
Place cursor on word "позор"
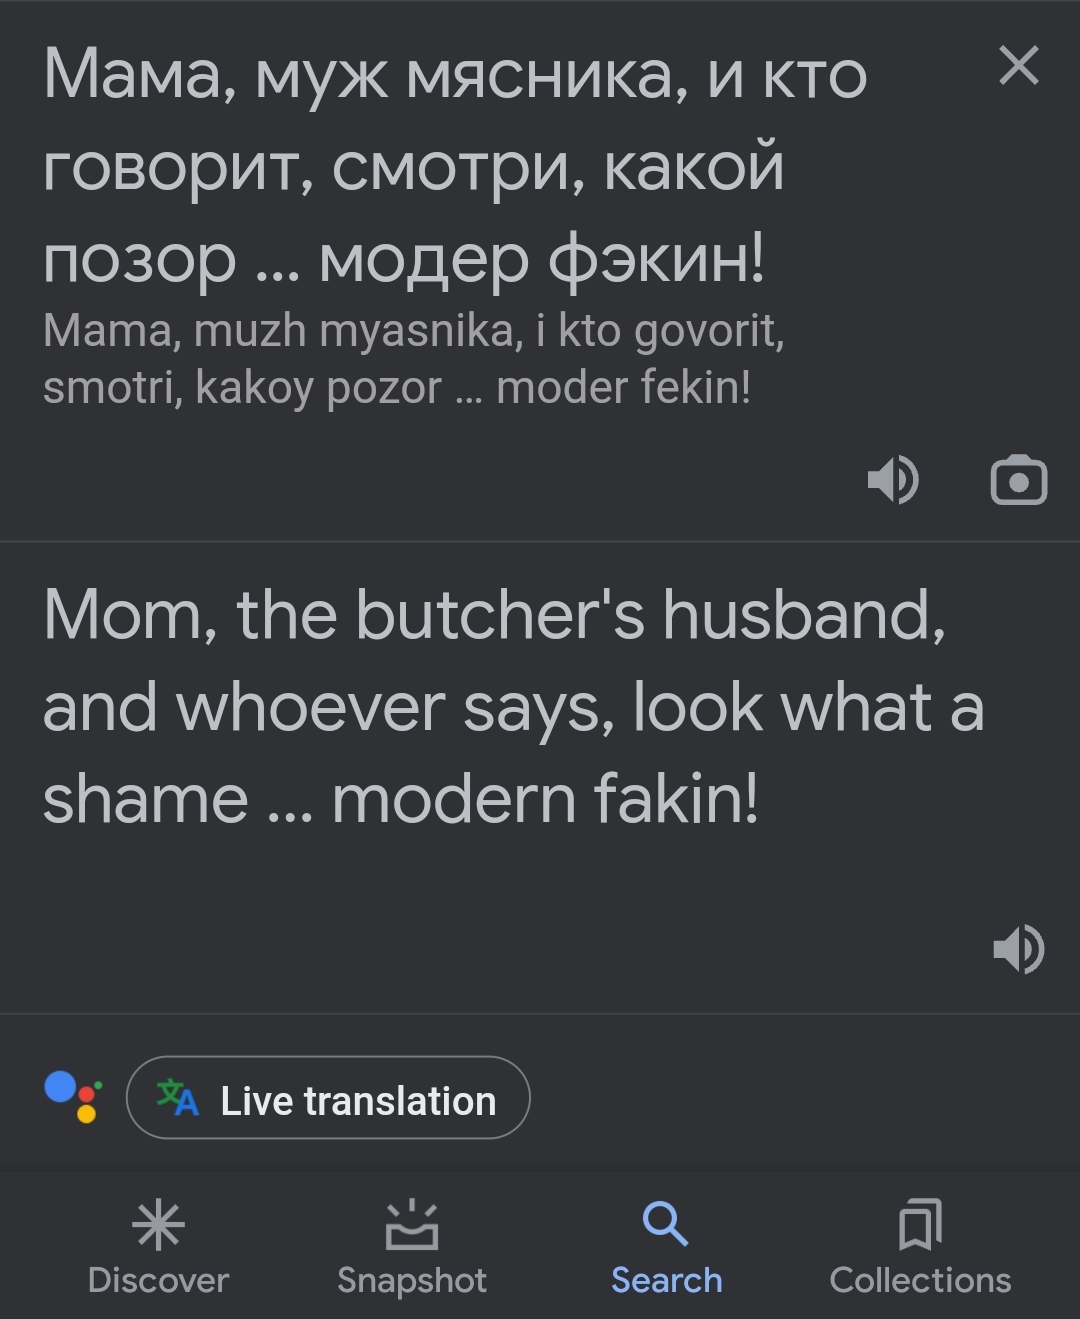(140, 259)
